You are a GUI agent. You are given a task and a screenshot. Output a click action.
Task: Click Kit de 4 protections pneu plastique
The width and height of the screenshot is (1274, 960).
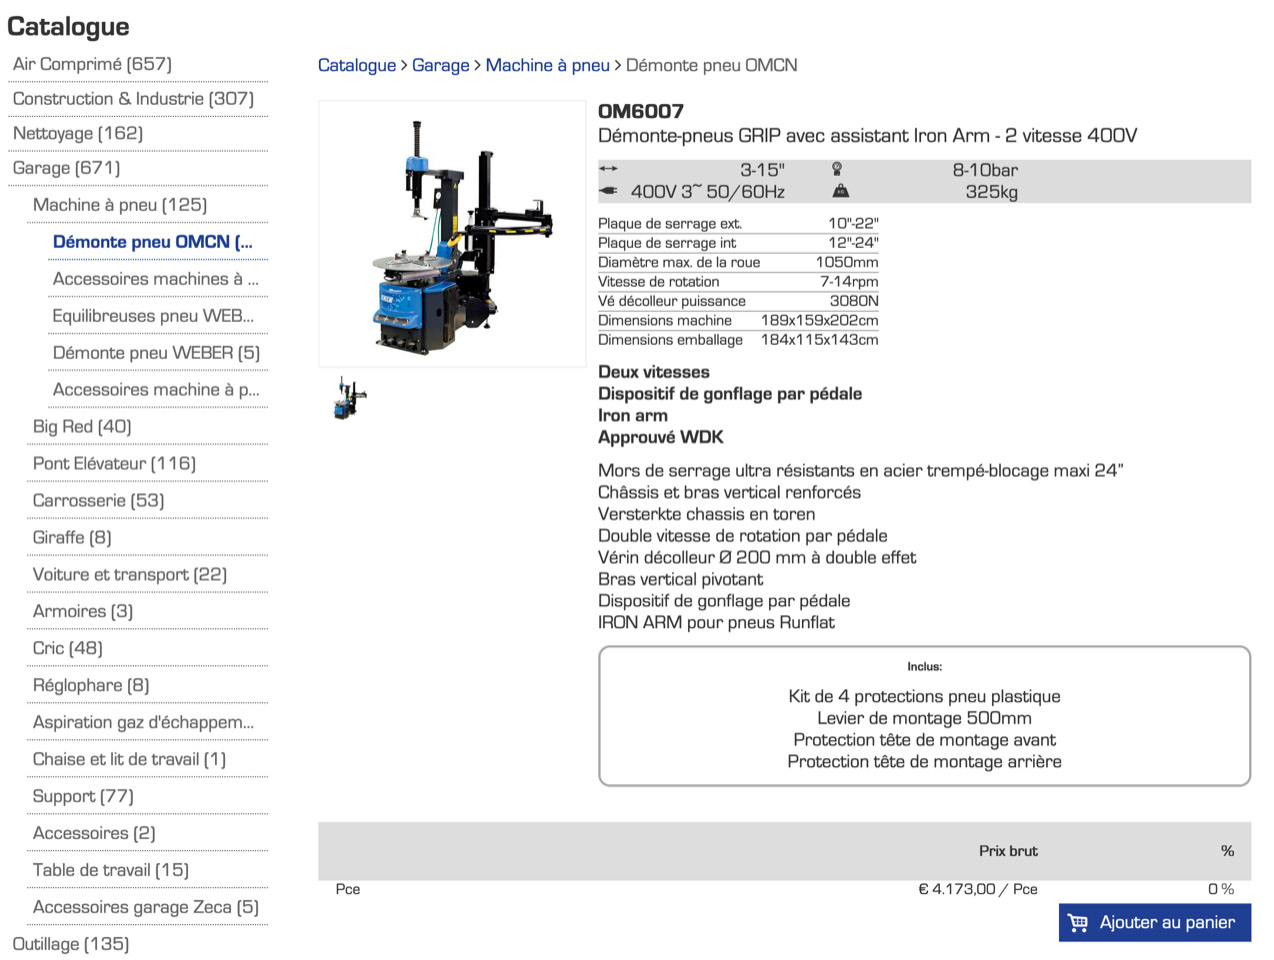coord(924,696)
